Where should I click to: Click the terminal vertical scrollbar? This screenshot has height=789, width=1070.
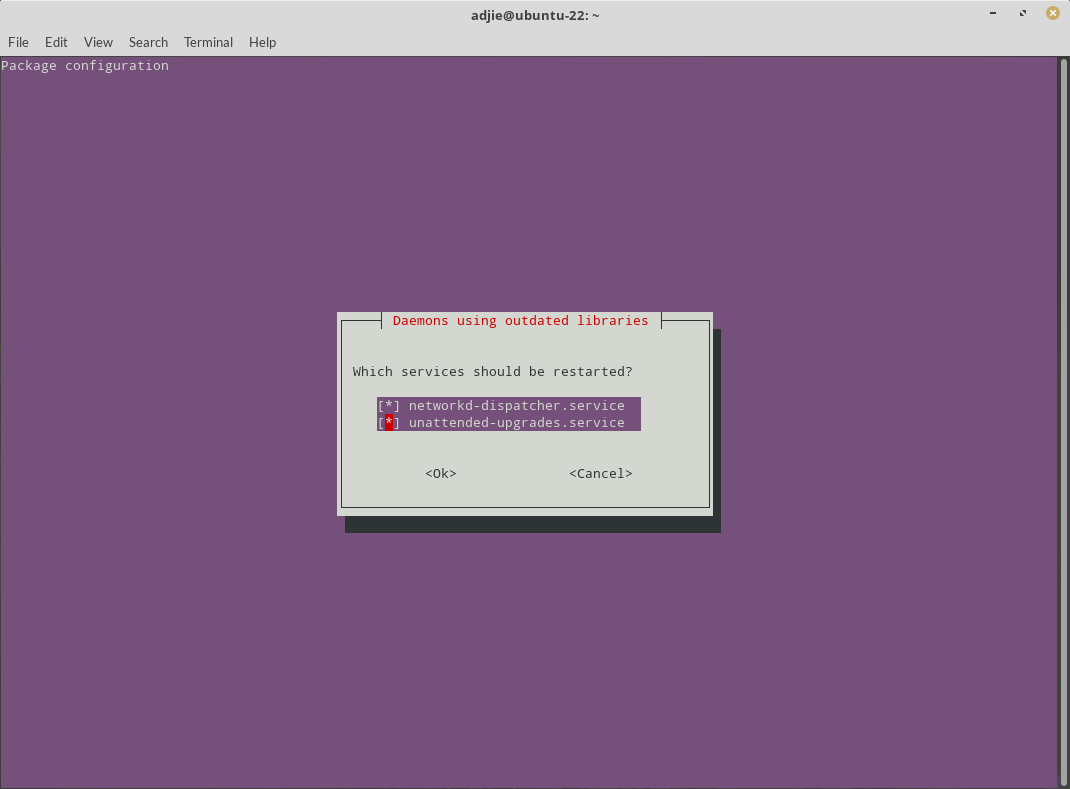(1063, 422)
